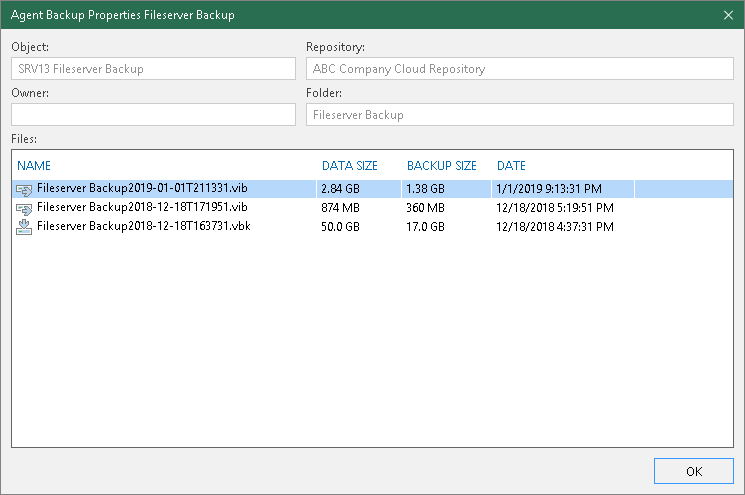
Task: Sort files by the BACKUP SIZE column
Action: point(441,166)
